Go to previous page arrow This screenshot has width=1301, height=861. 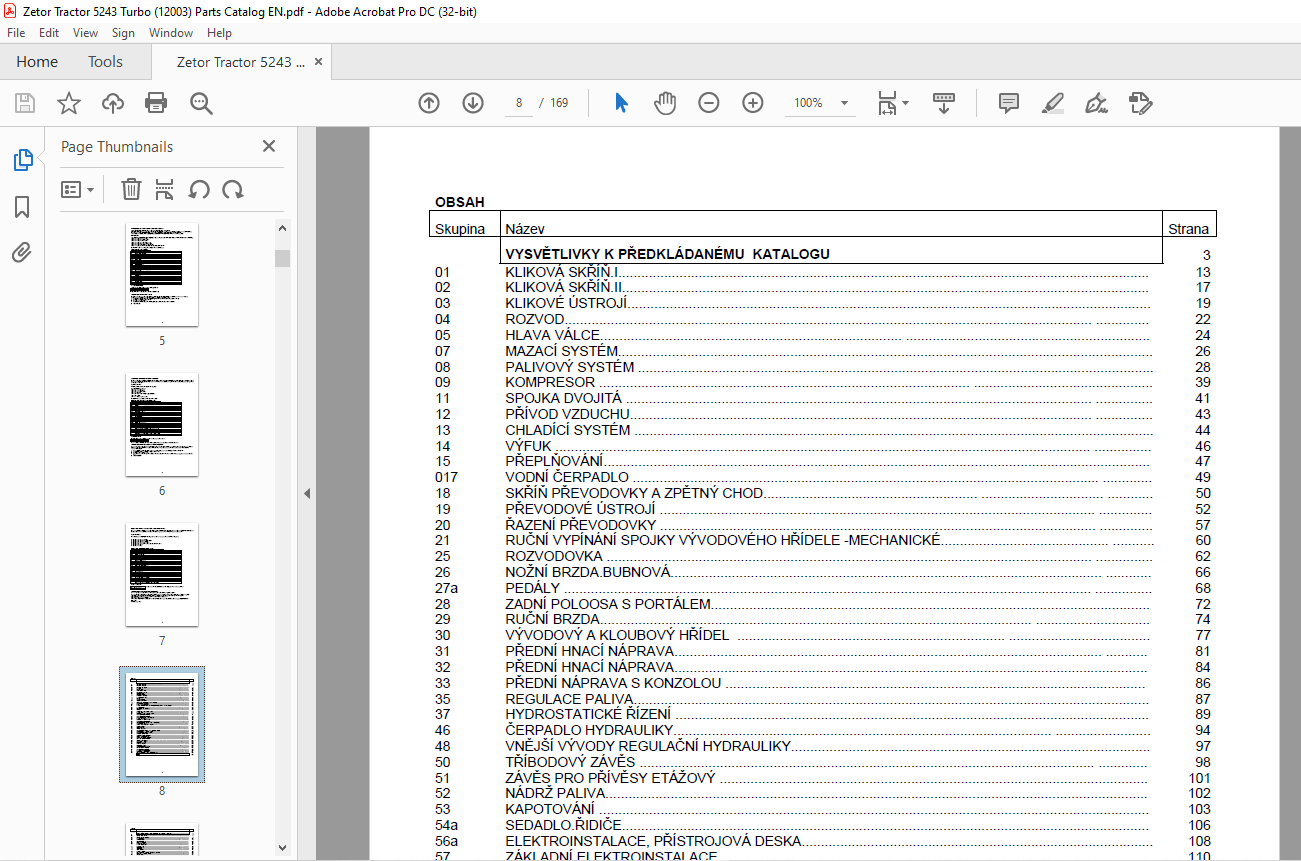click(429, 103)
